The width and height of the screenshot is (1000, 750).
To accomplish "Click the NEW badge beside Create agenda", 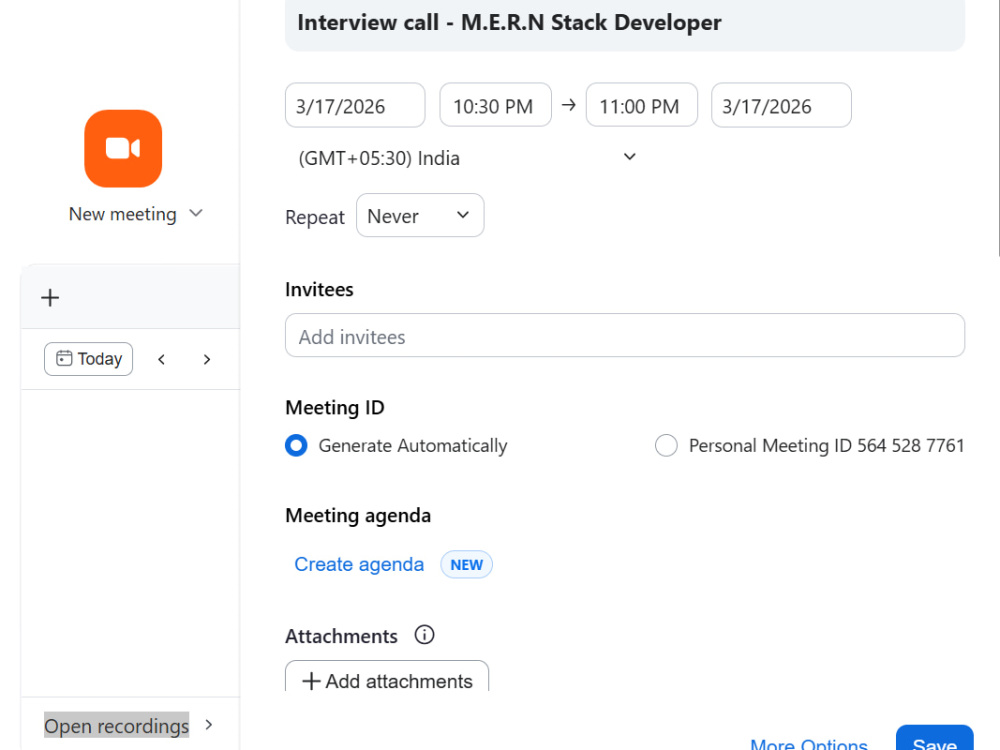I will point(466,564).
